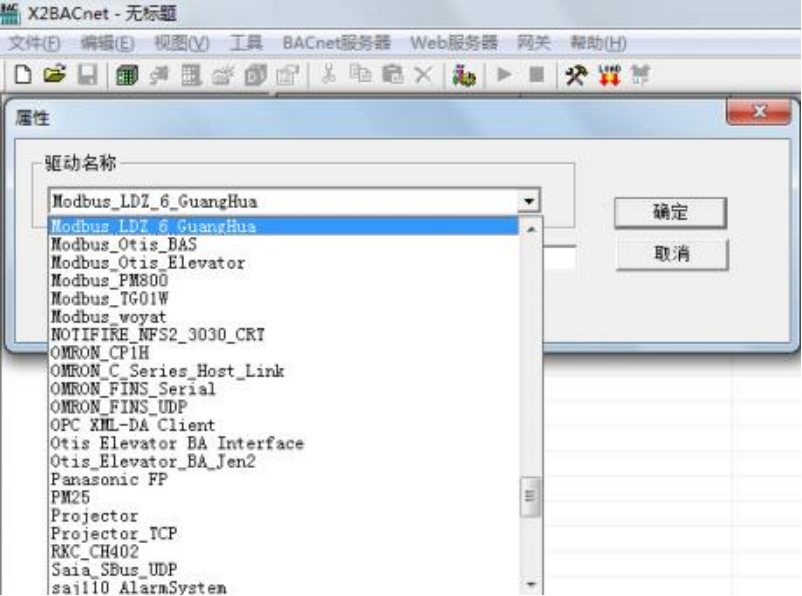Select OMRON_FINS_Serial driver
Image resolution: width=802 pixels, height=596 pixels.
[x=283, y=389]
